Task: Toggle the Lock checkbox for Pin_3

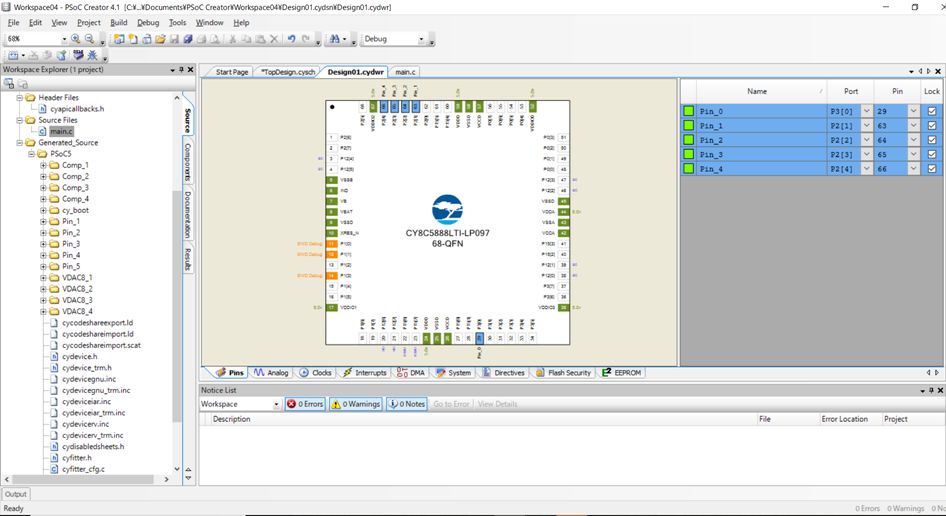Action: [932, 154]
